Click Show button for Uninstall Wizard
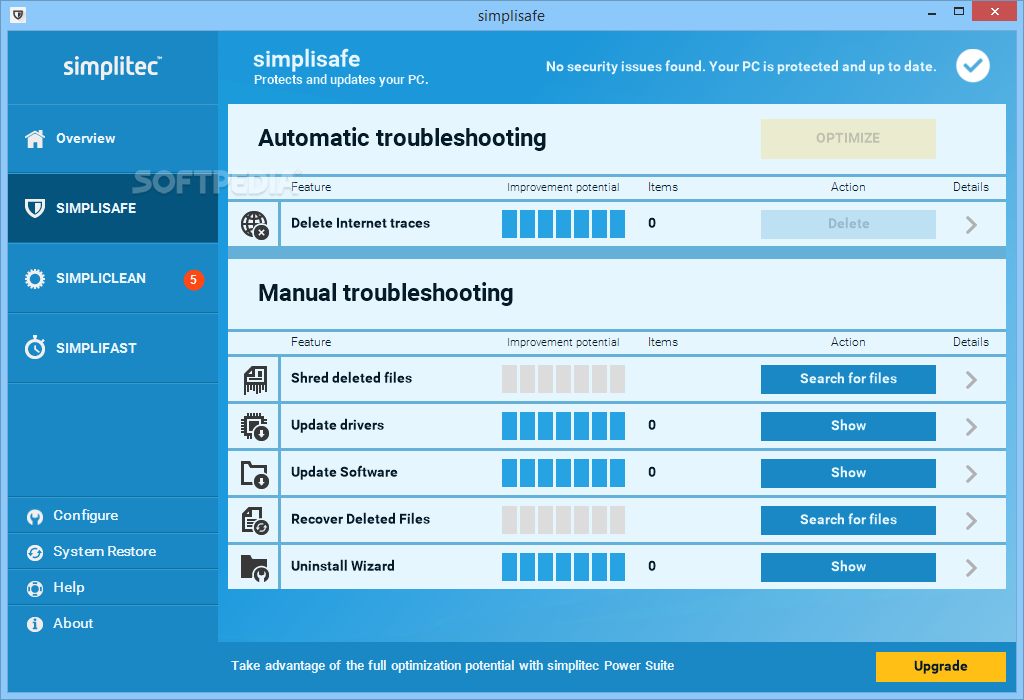The width and height of the screenshot is (1024, 700). point(848,567)
